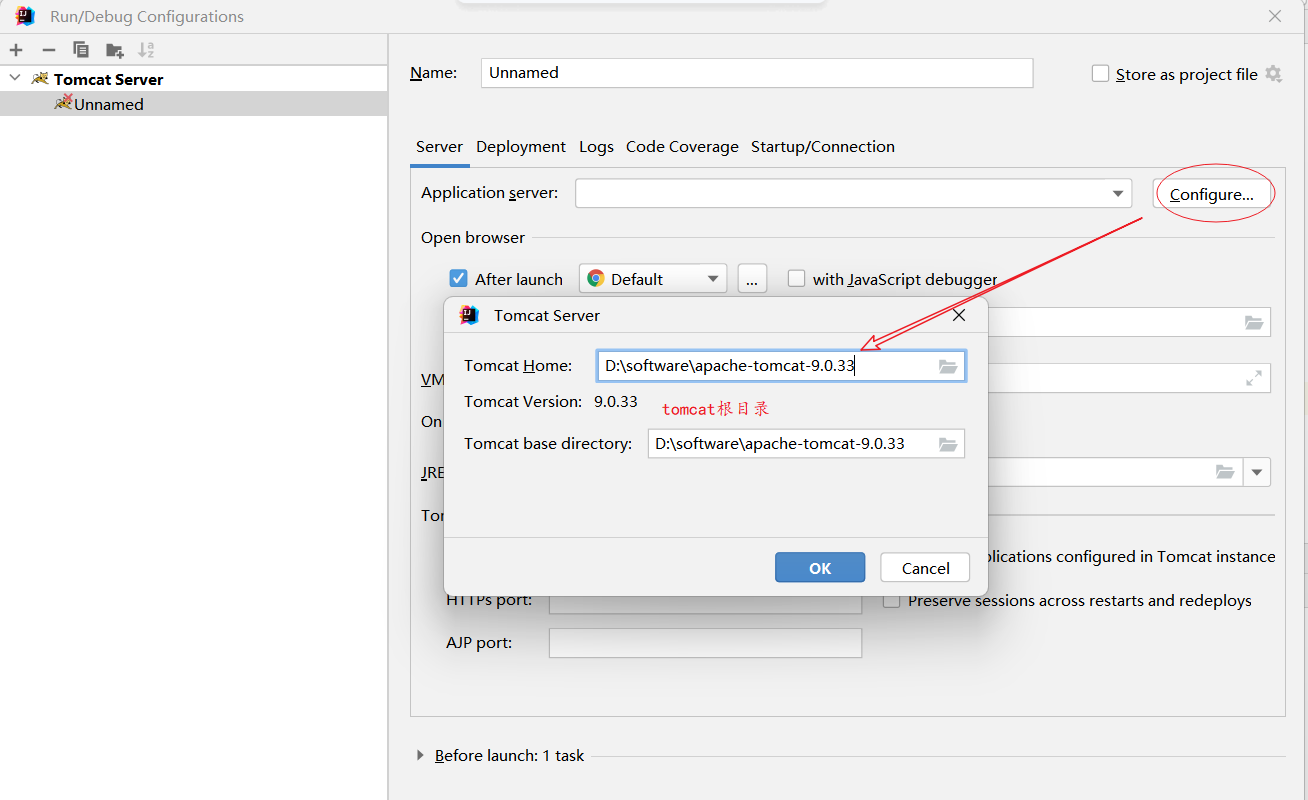Switch to the Server tab
The image size is (1308, 800).
[439, 147]
